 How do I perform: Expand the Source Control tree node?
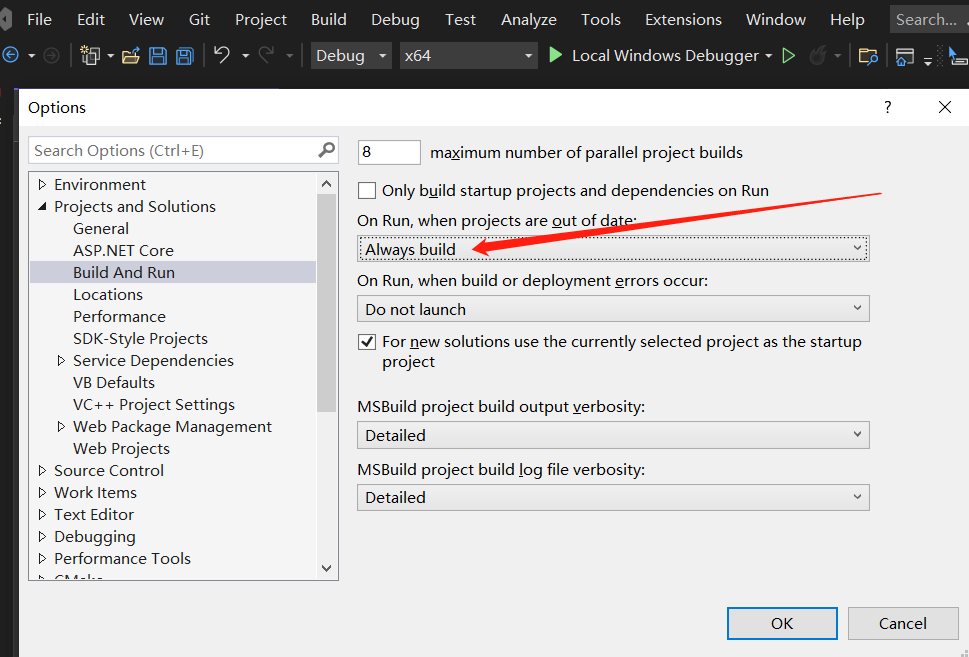(42, 470)
